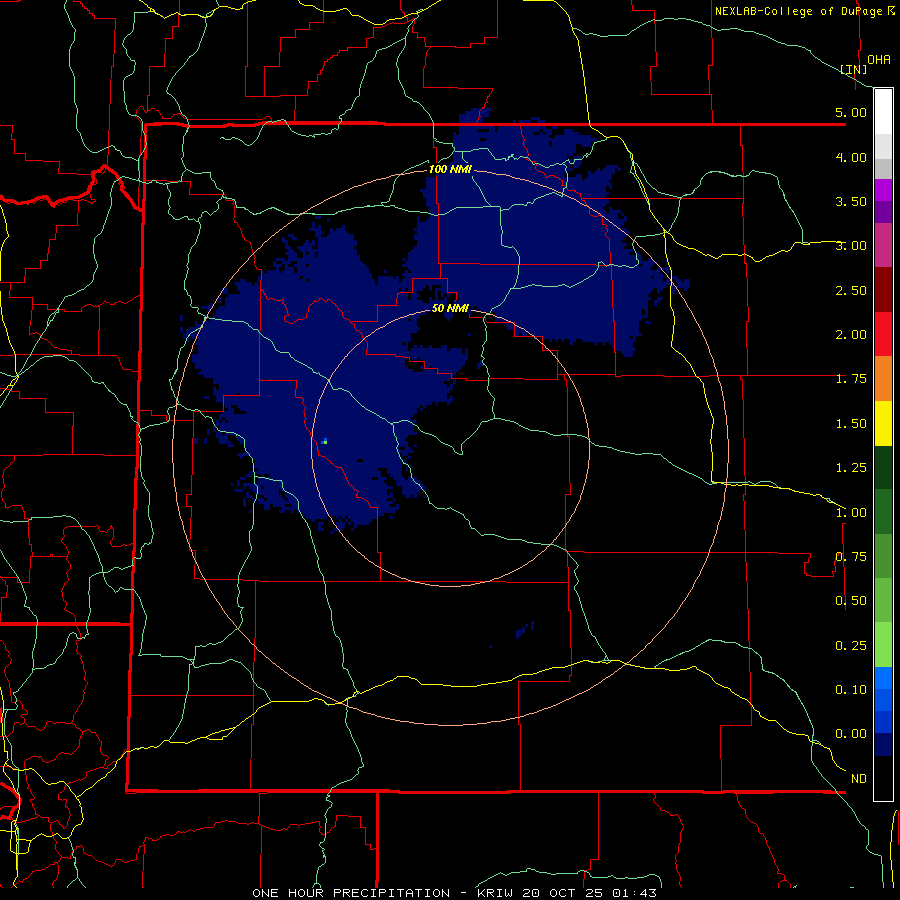Select the ND legend label
The height and width of the screenshot is (900, 900).
pos(859,779)
